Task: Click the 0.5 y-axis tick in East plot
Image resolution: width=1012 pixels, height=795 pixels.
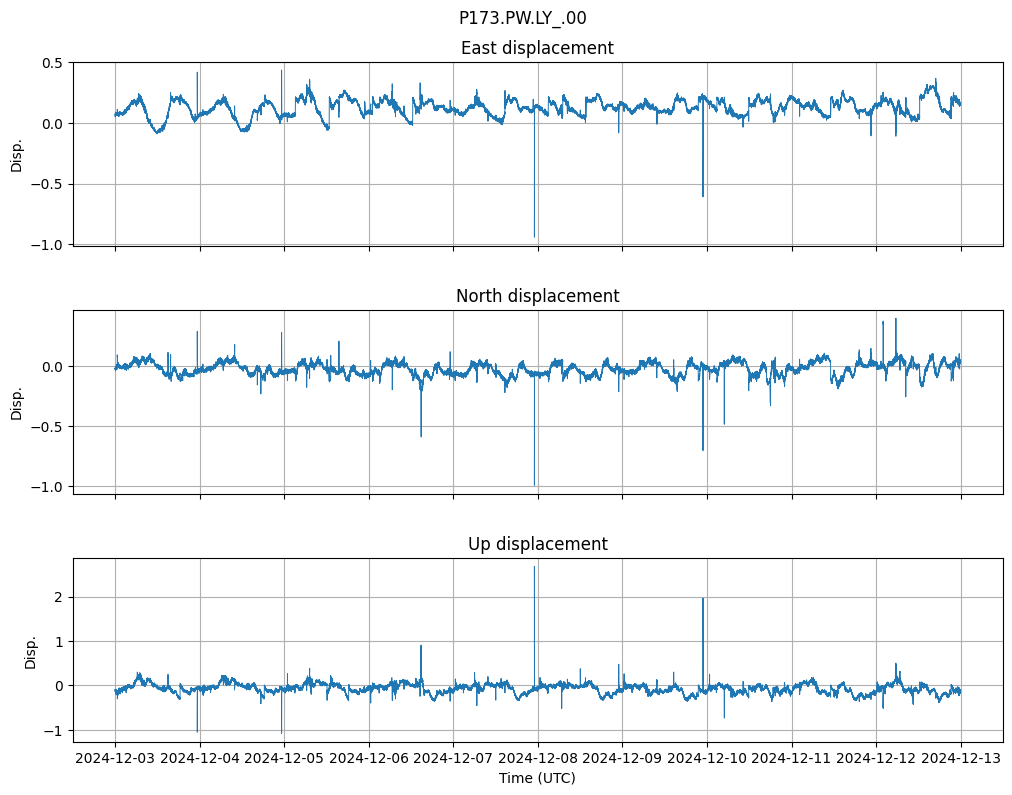Action: [x=51, y=63]
